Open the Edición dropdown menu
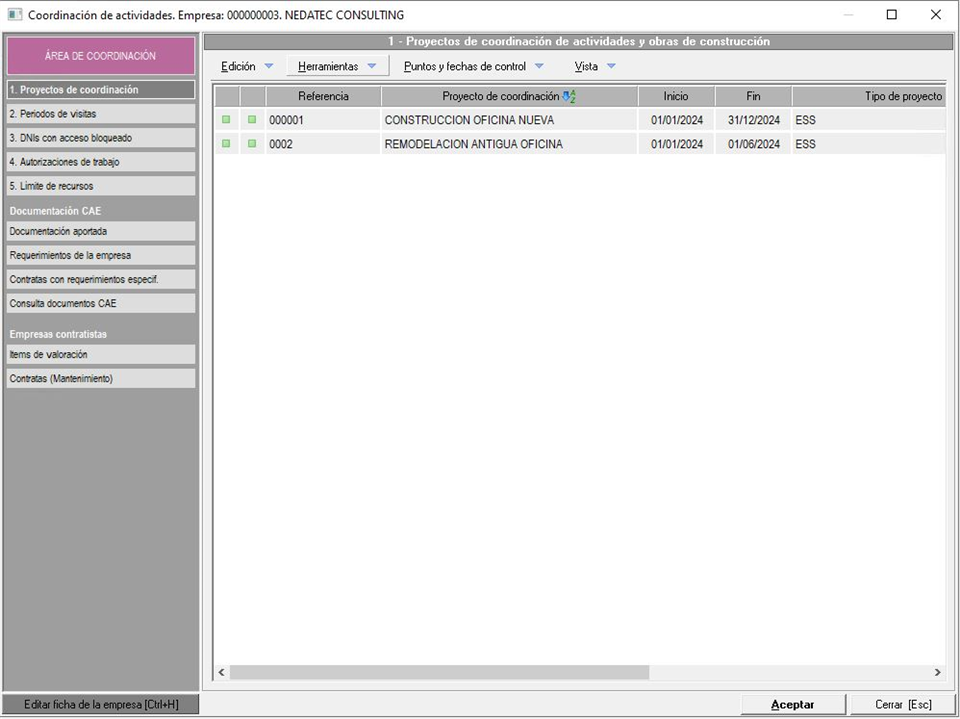The height and width of the screenshot is (719, 960). pos(247,67)
